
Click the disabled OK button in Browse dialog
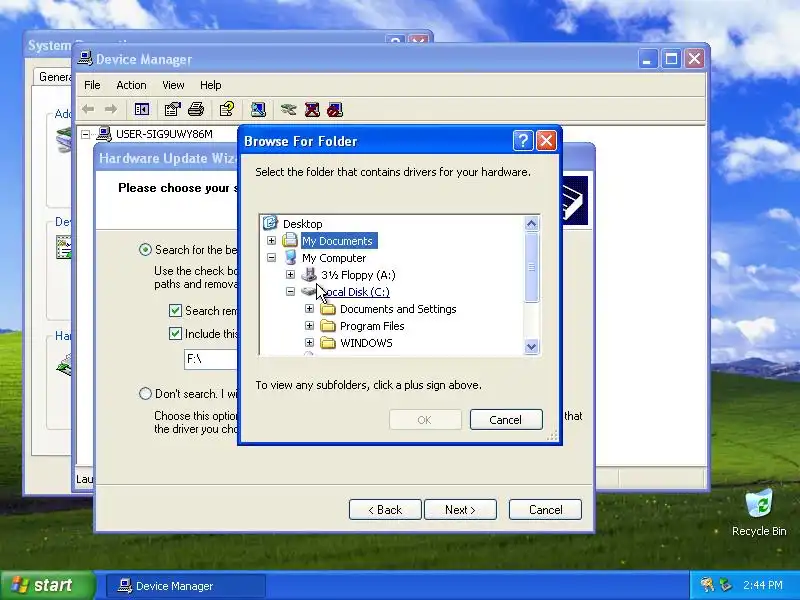point(425,419)
